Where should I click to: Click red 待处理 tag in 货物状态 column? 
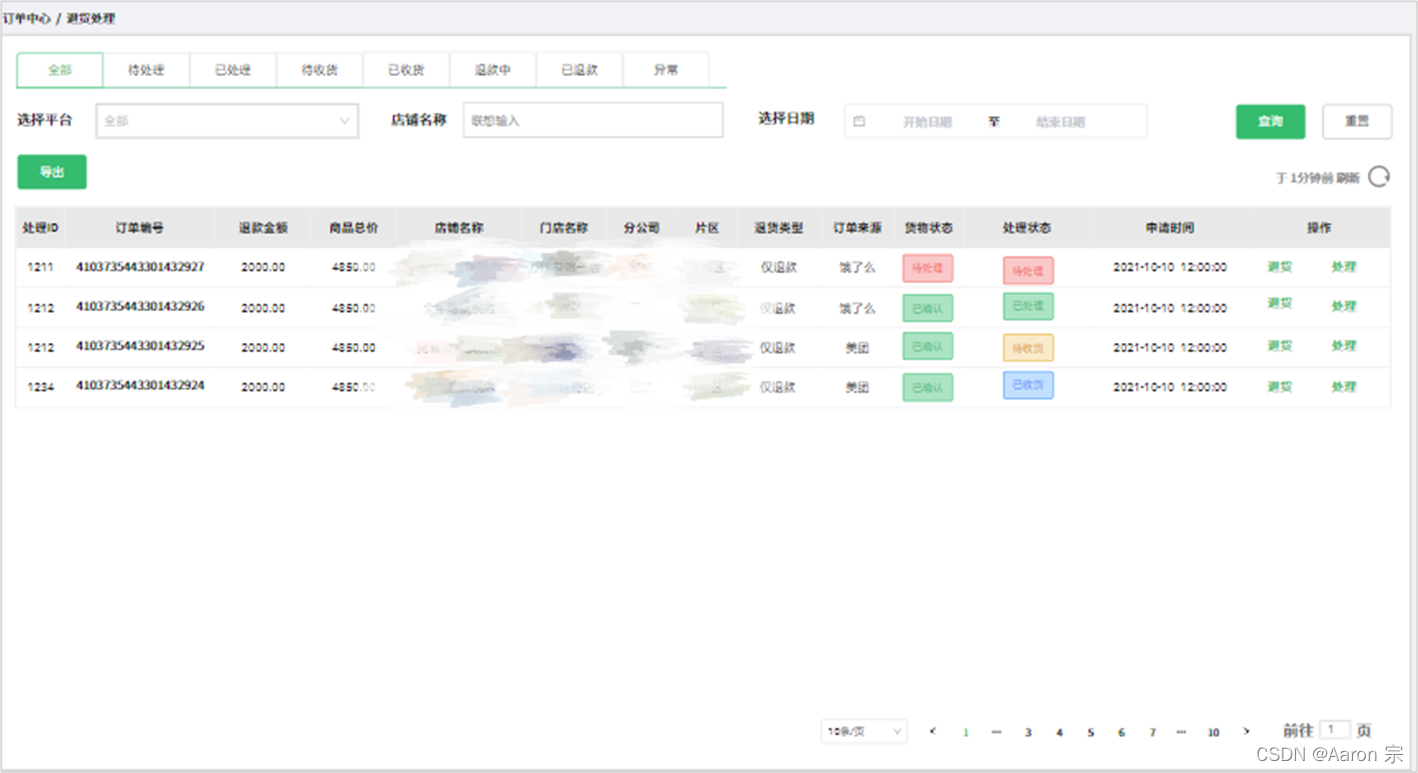click(928, 268)
